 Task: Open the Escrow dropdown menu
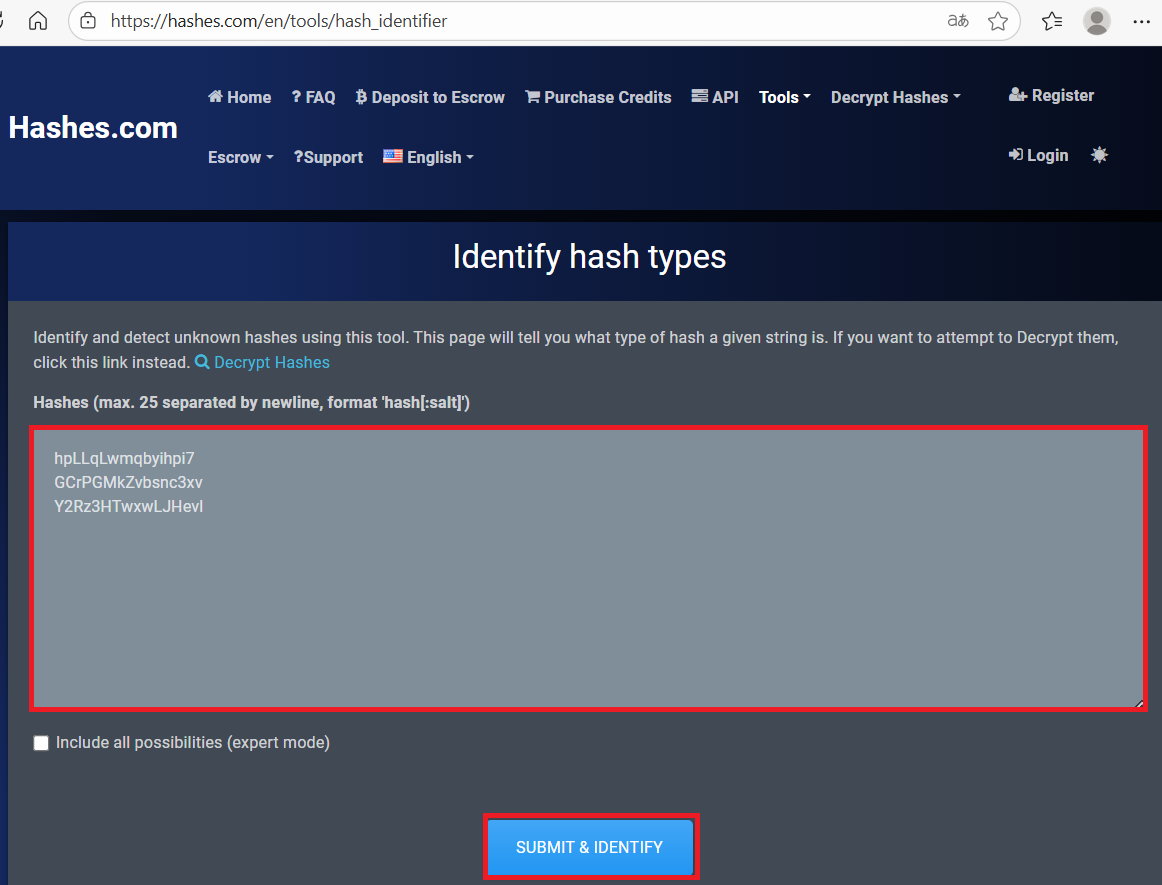pyautogui.click(x=240, y=157)
